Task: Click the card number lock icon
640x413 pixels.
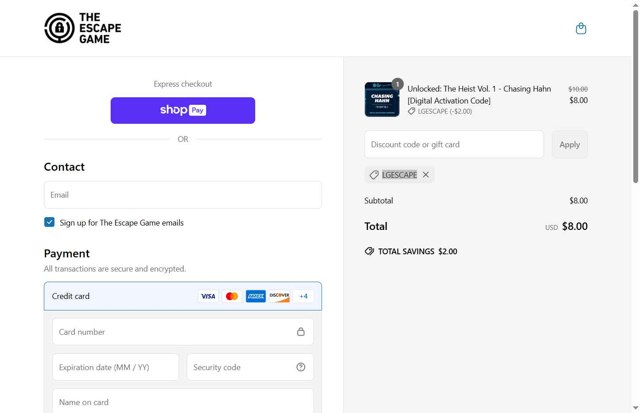Action: coord(301,332)
